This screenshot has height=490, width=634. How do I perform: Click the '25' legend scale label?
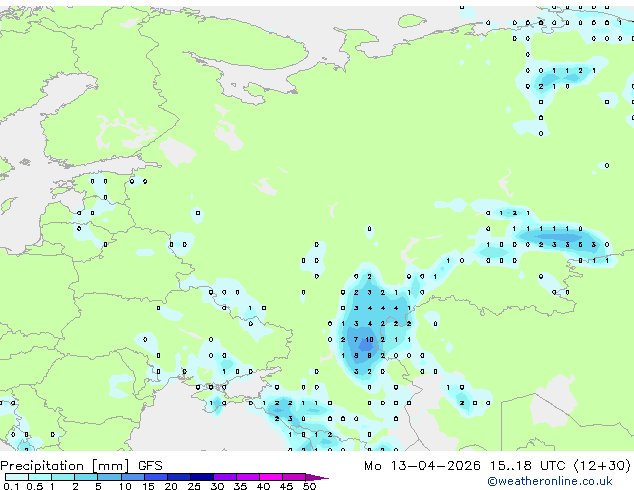[194, 486]
